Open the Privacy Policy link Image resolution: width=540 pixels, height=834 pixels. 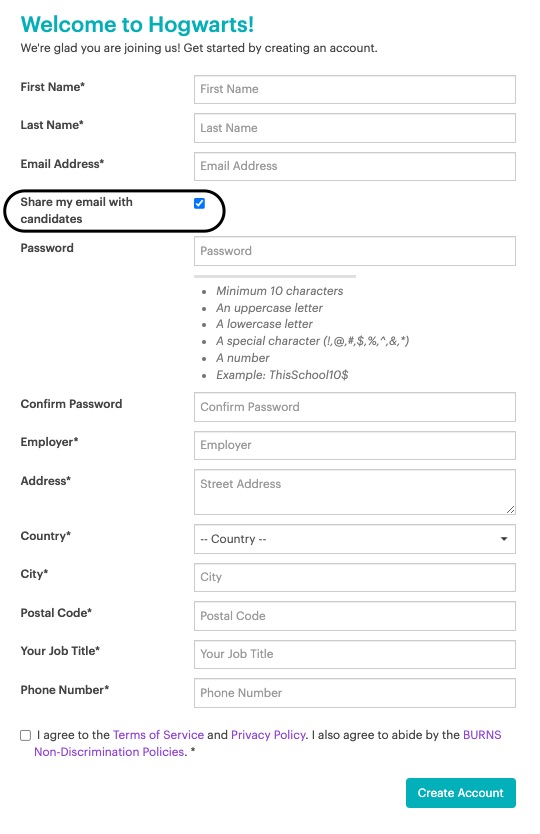[x=269, y=735]
